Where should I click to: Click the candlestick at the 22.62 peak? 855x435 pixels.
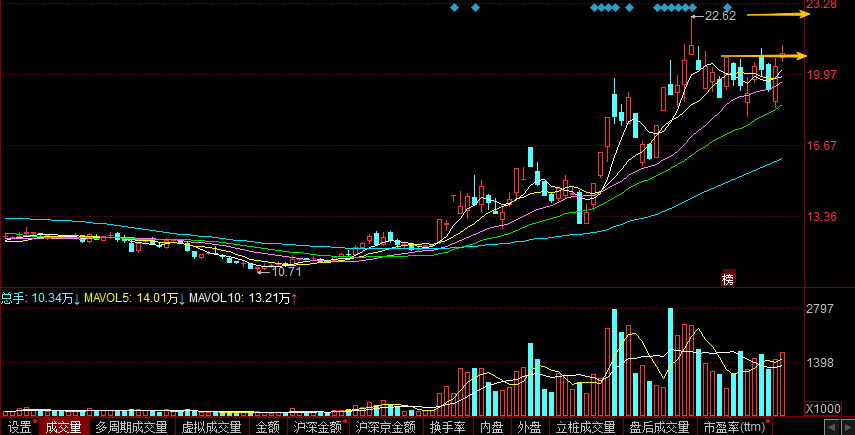[x=691, y=50]
